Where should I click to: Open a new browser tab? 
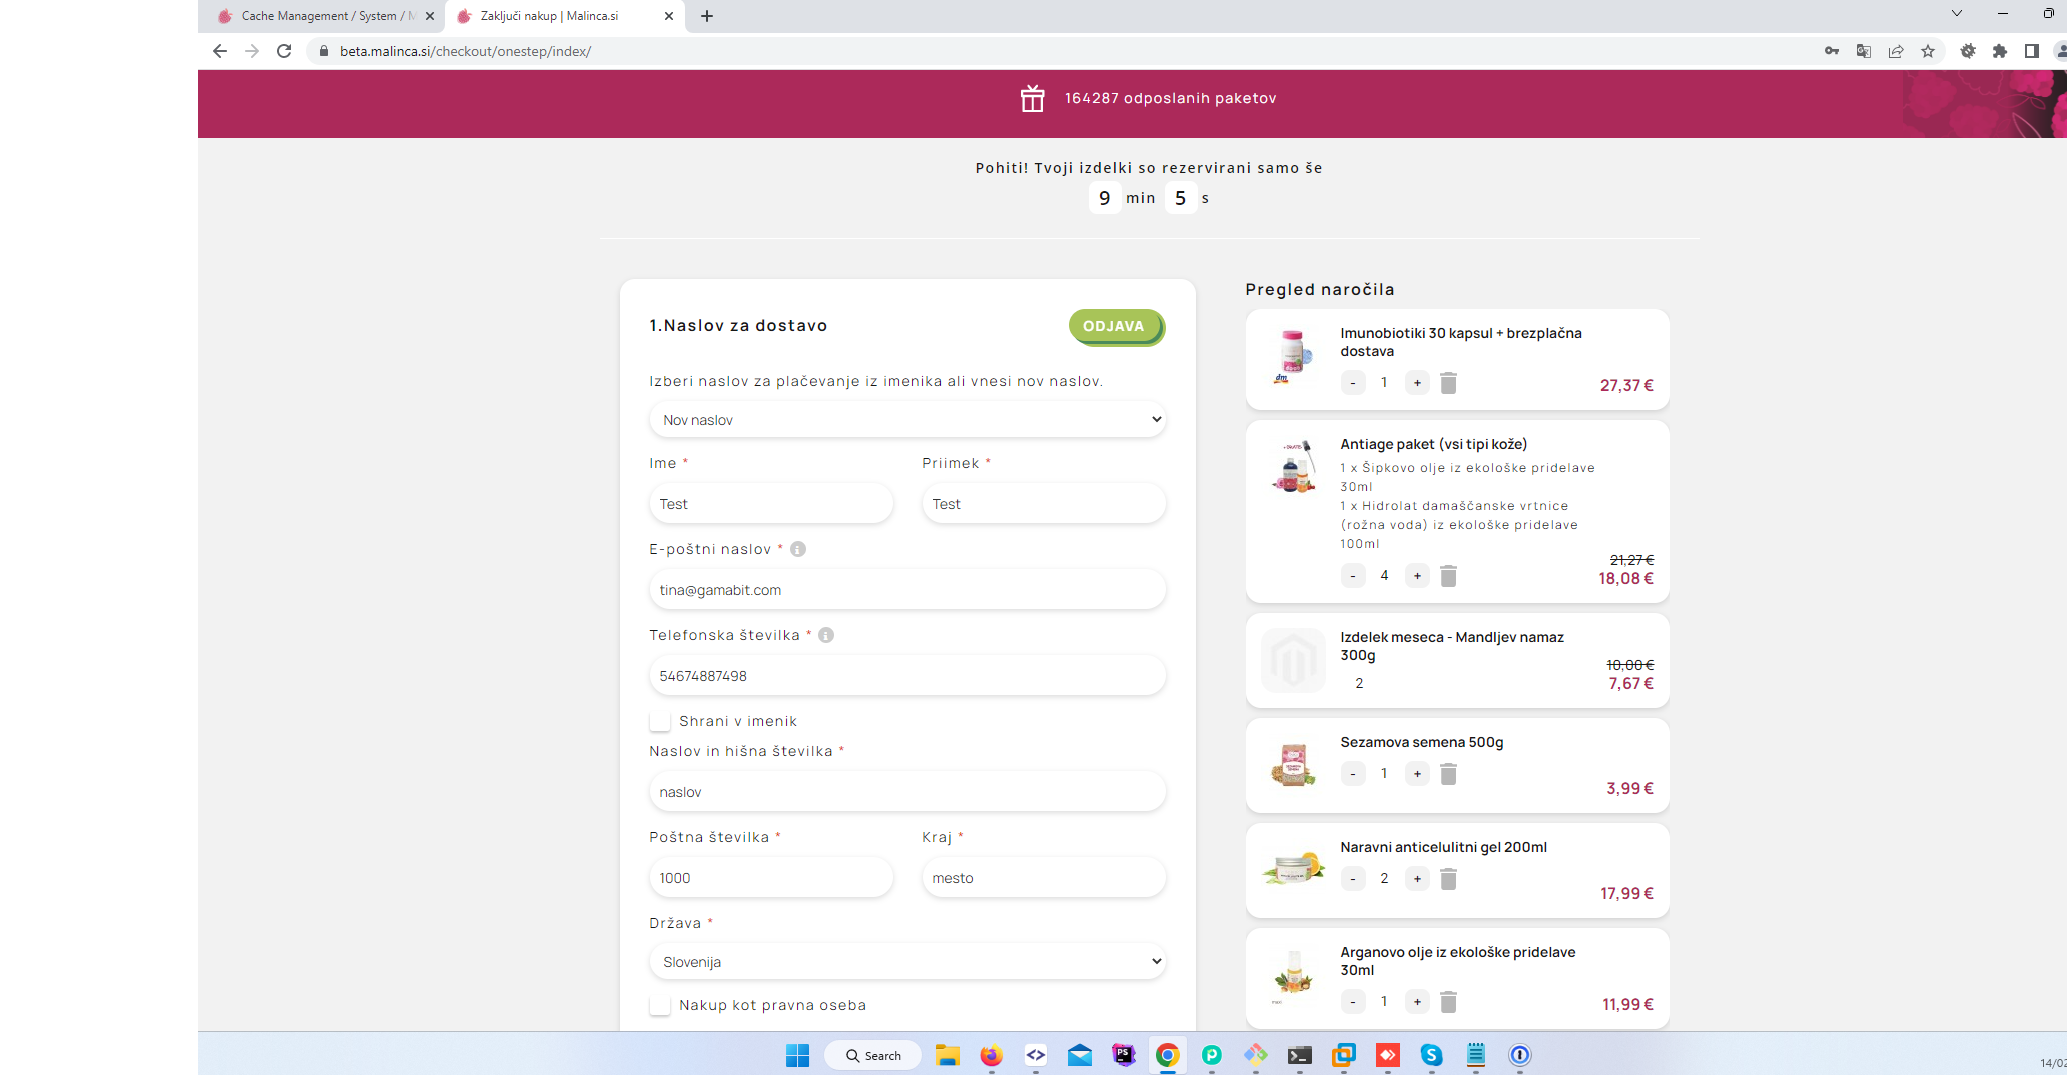pos(707,16)
